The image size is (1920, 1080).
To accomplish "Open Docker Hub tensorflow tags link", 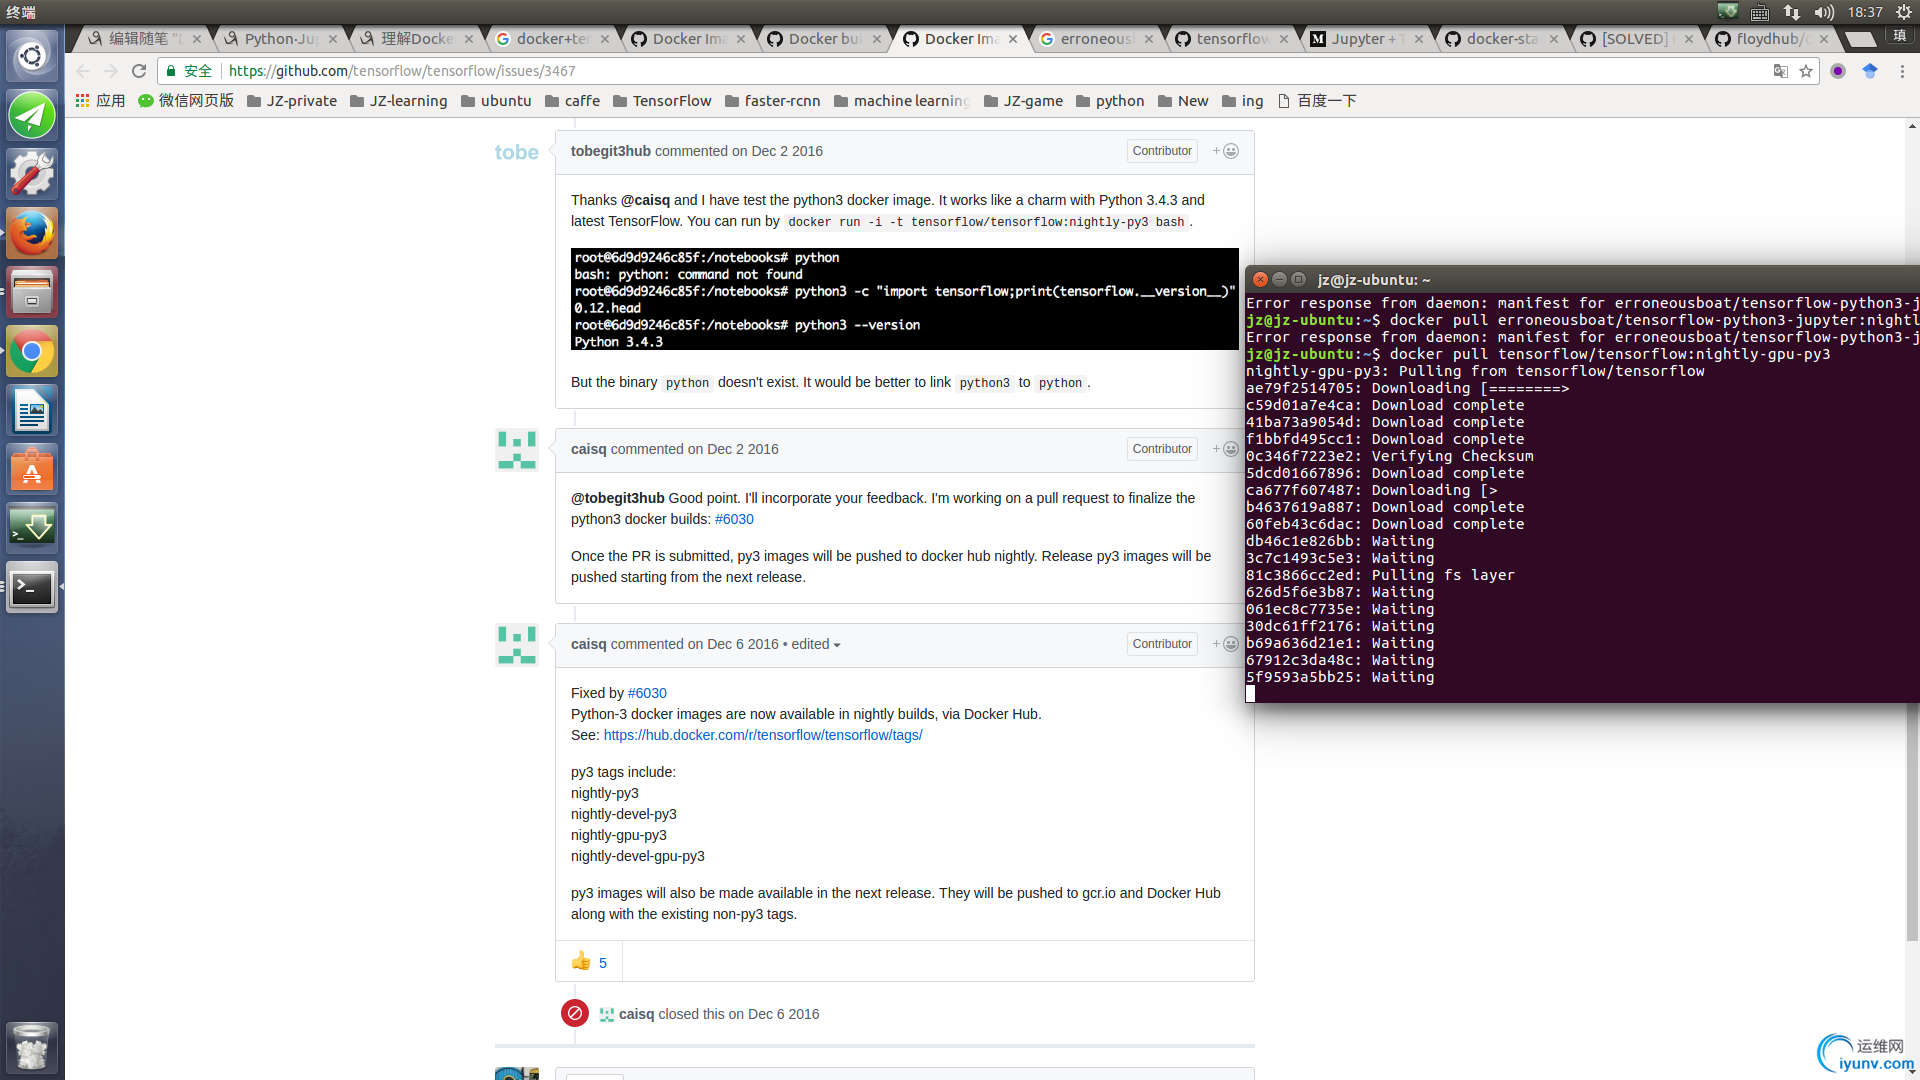I will coord(763,735).
